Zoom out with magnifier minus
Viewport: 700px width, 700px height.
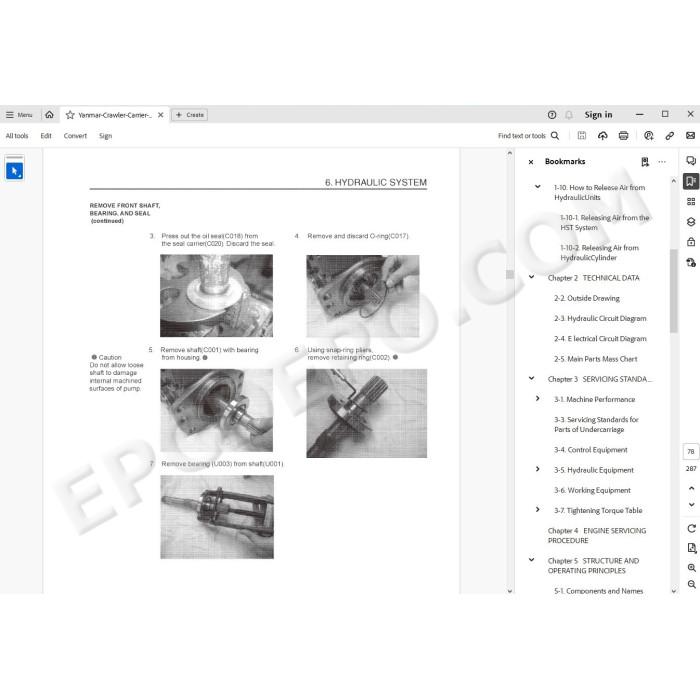[x=692, y=584]
